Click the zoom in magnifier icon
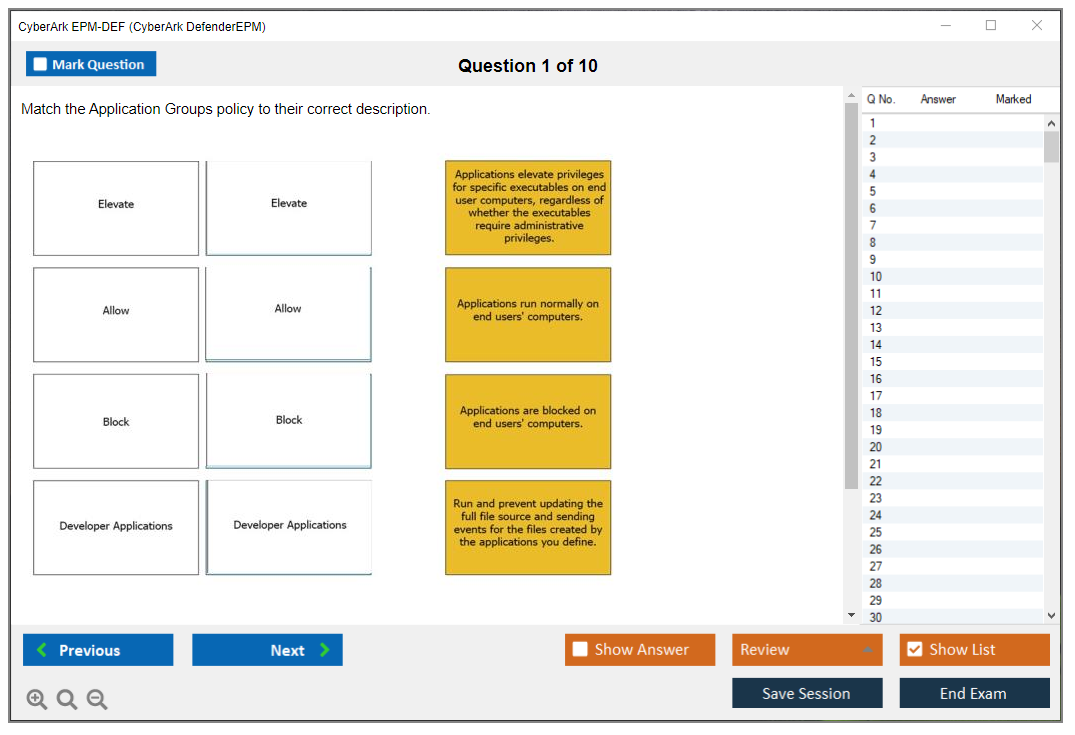Image resolution: width=1075 pixels, height=735 pixels. pos(37,699)
